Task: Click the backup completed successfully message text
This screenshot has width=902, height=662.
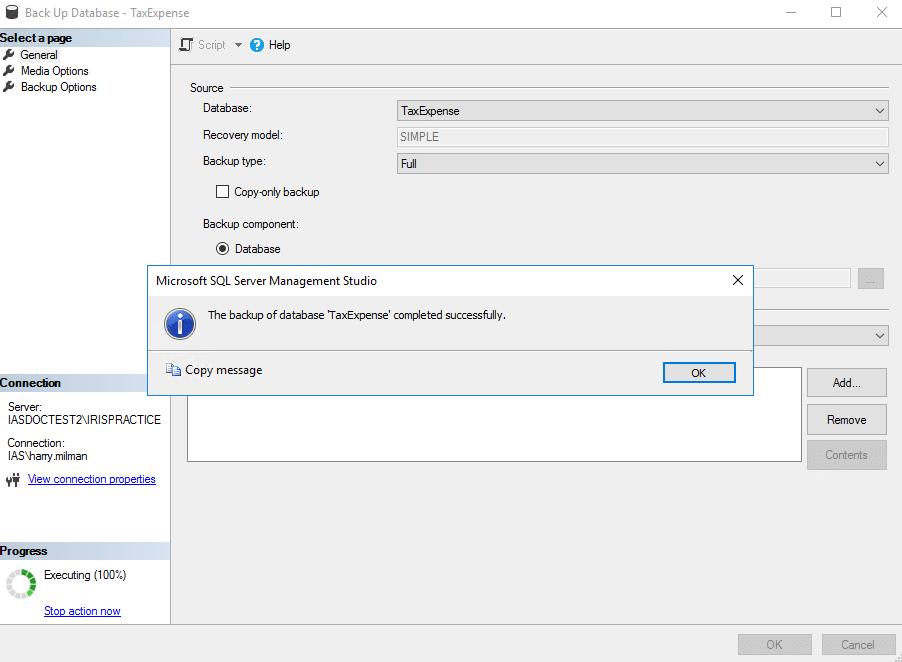Action: pos(357,315)
